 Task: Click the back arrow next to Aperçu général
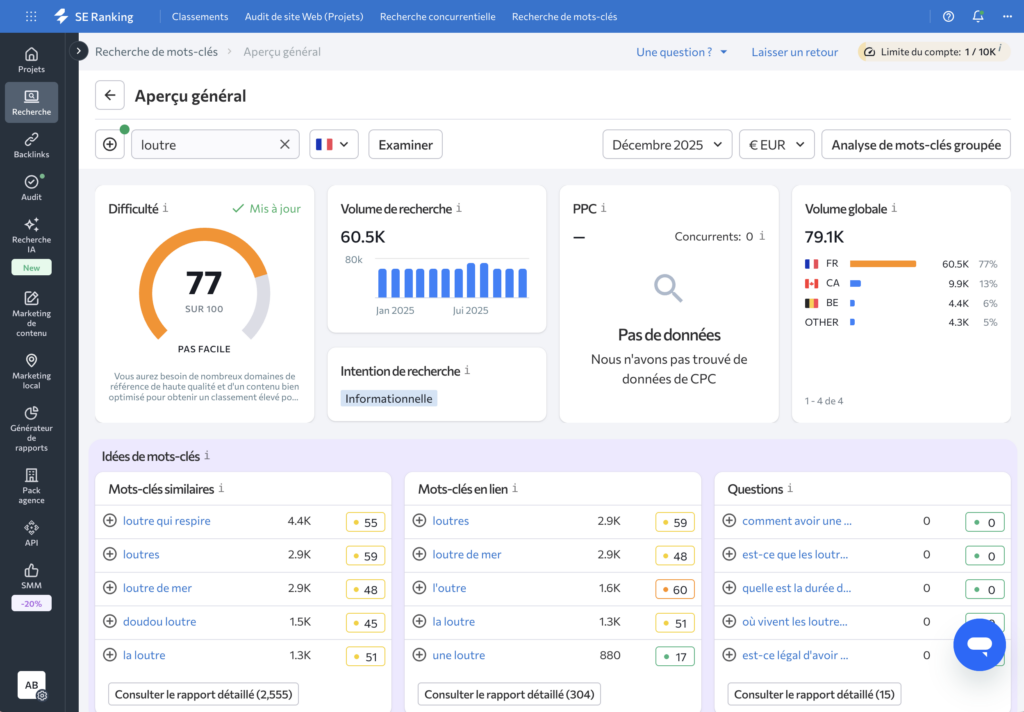[110, 95]
